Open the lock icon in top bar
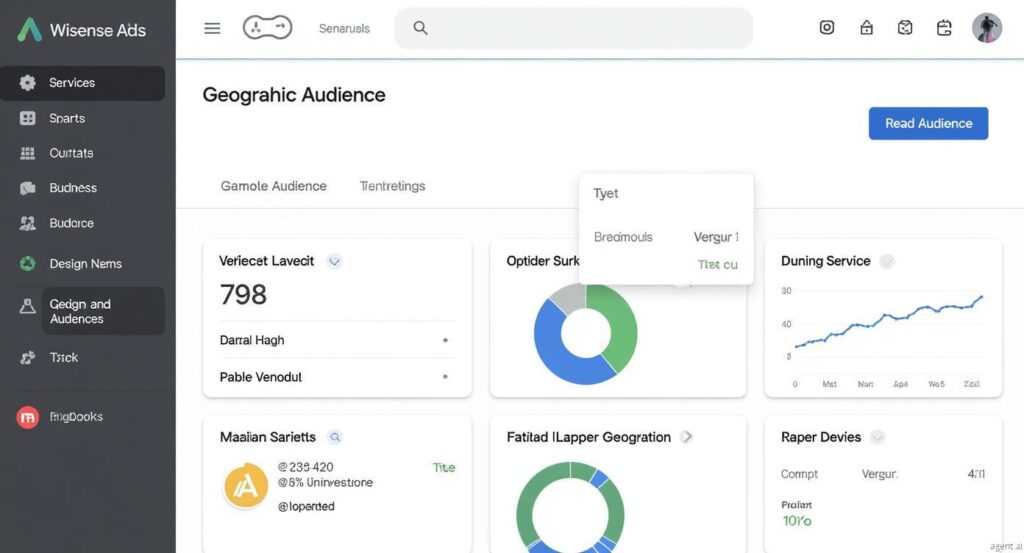1024x553 pixels. click(866, 28)
